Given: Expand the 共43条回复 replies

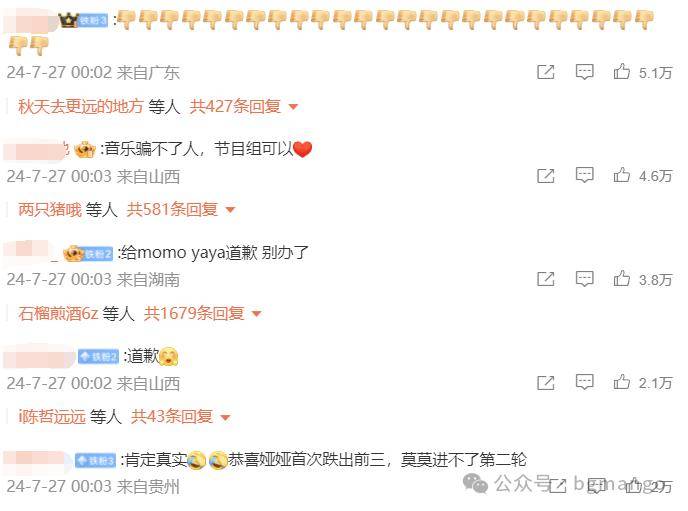Looking at the screenshot, I should click(180, 416).
